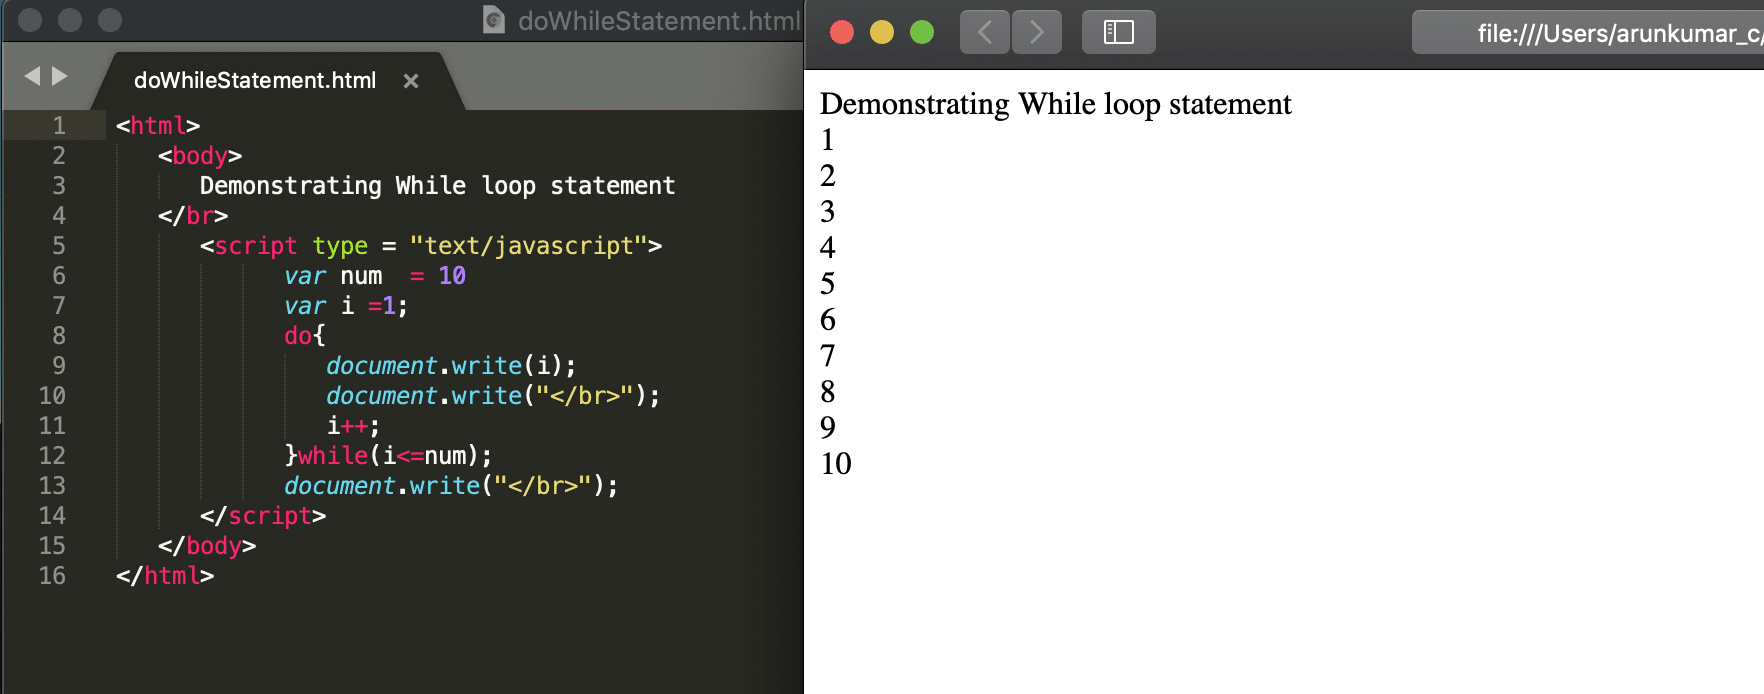This screenshot has height=694, width=1764.
Task: Click the number 10 in browser output
Action: [836, 464]
